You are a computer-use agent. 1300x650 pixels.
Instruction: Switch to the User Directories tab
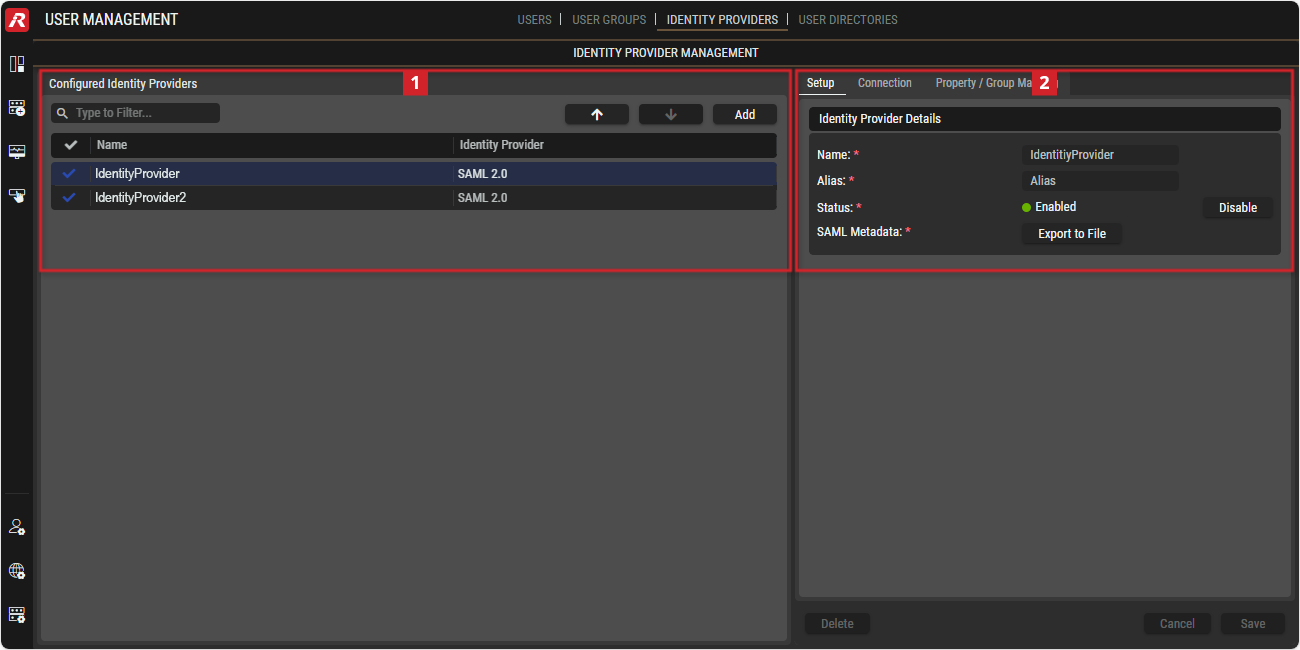[x=848, y=20]
